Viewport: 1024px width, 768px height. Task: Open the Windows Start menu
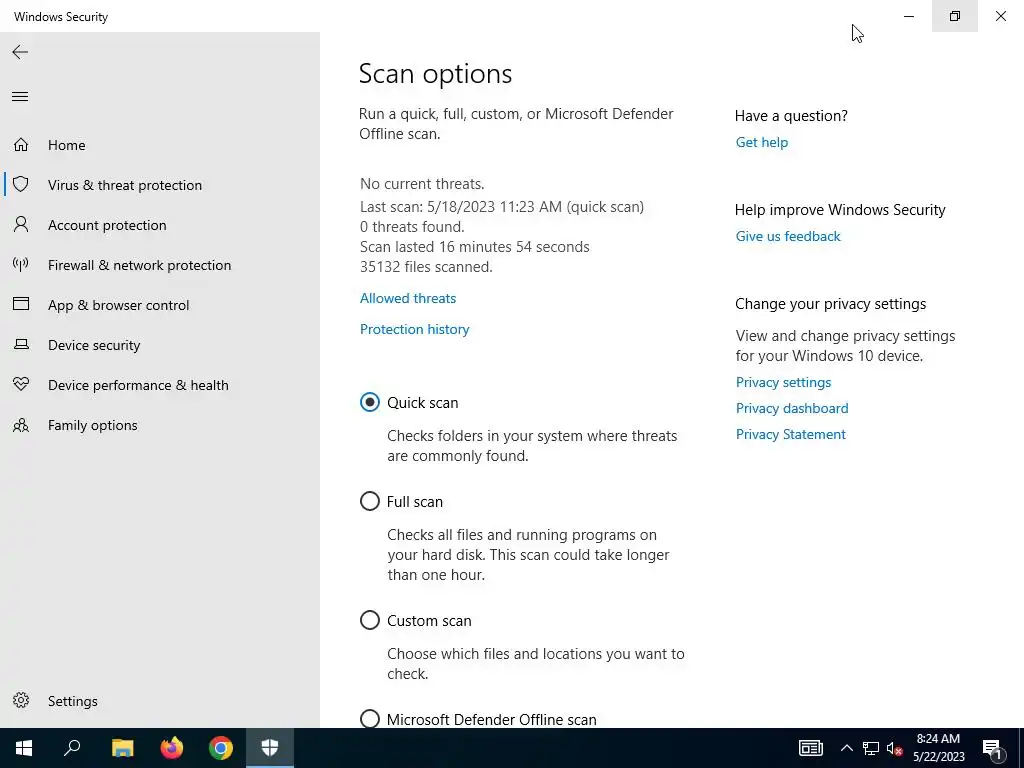click(x=24, y=748)
